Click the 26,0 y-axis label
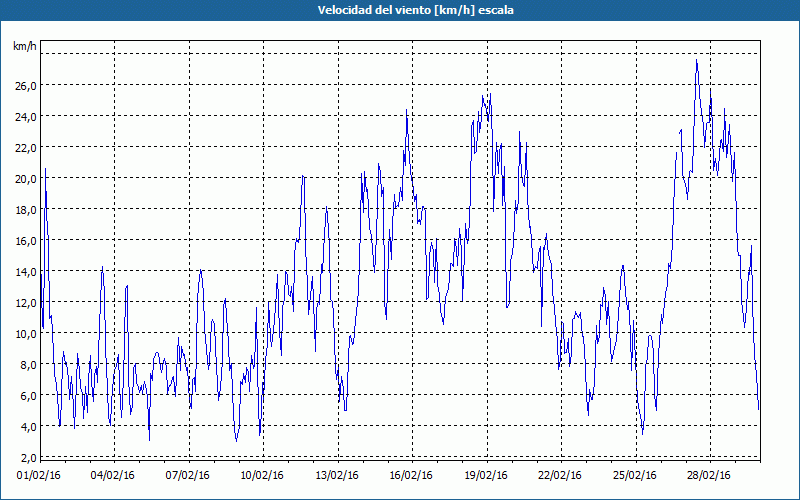This screenshot has height=500, width=800. [x=26, y=86]
